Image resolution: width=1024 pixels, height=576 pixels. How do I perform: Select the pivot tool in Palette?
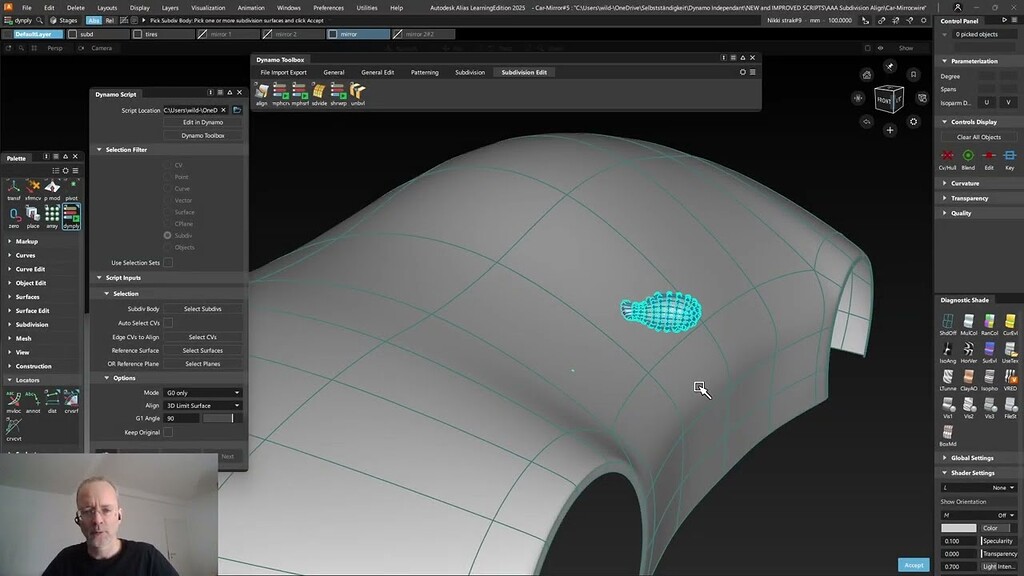coord(71,187)
